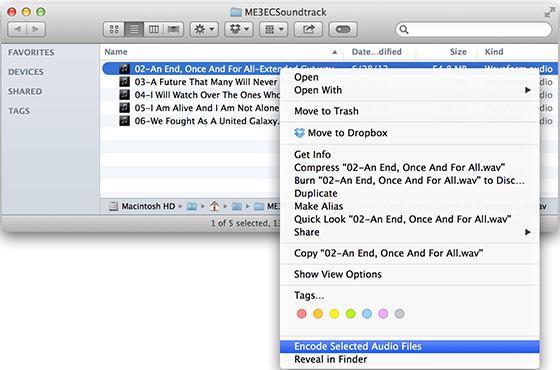Screen dimensions: 560x370
Task: Choose Make Alias
Action: point(410,206)
